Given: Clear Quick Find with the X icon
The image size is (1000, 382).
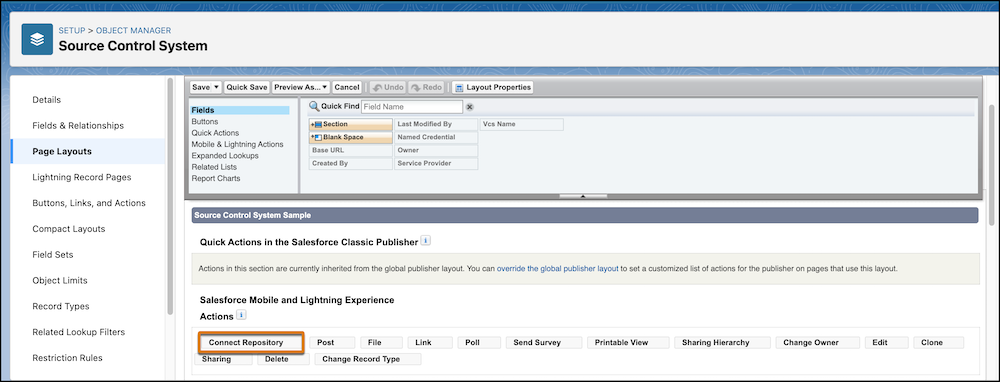Looking at the screenshot, I should click(470, 107).
